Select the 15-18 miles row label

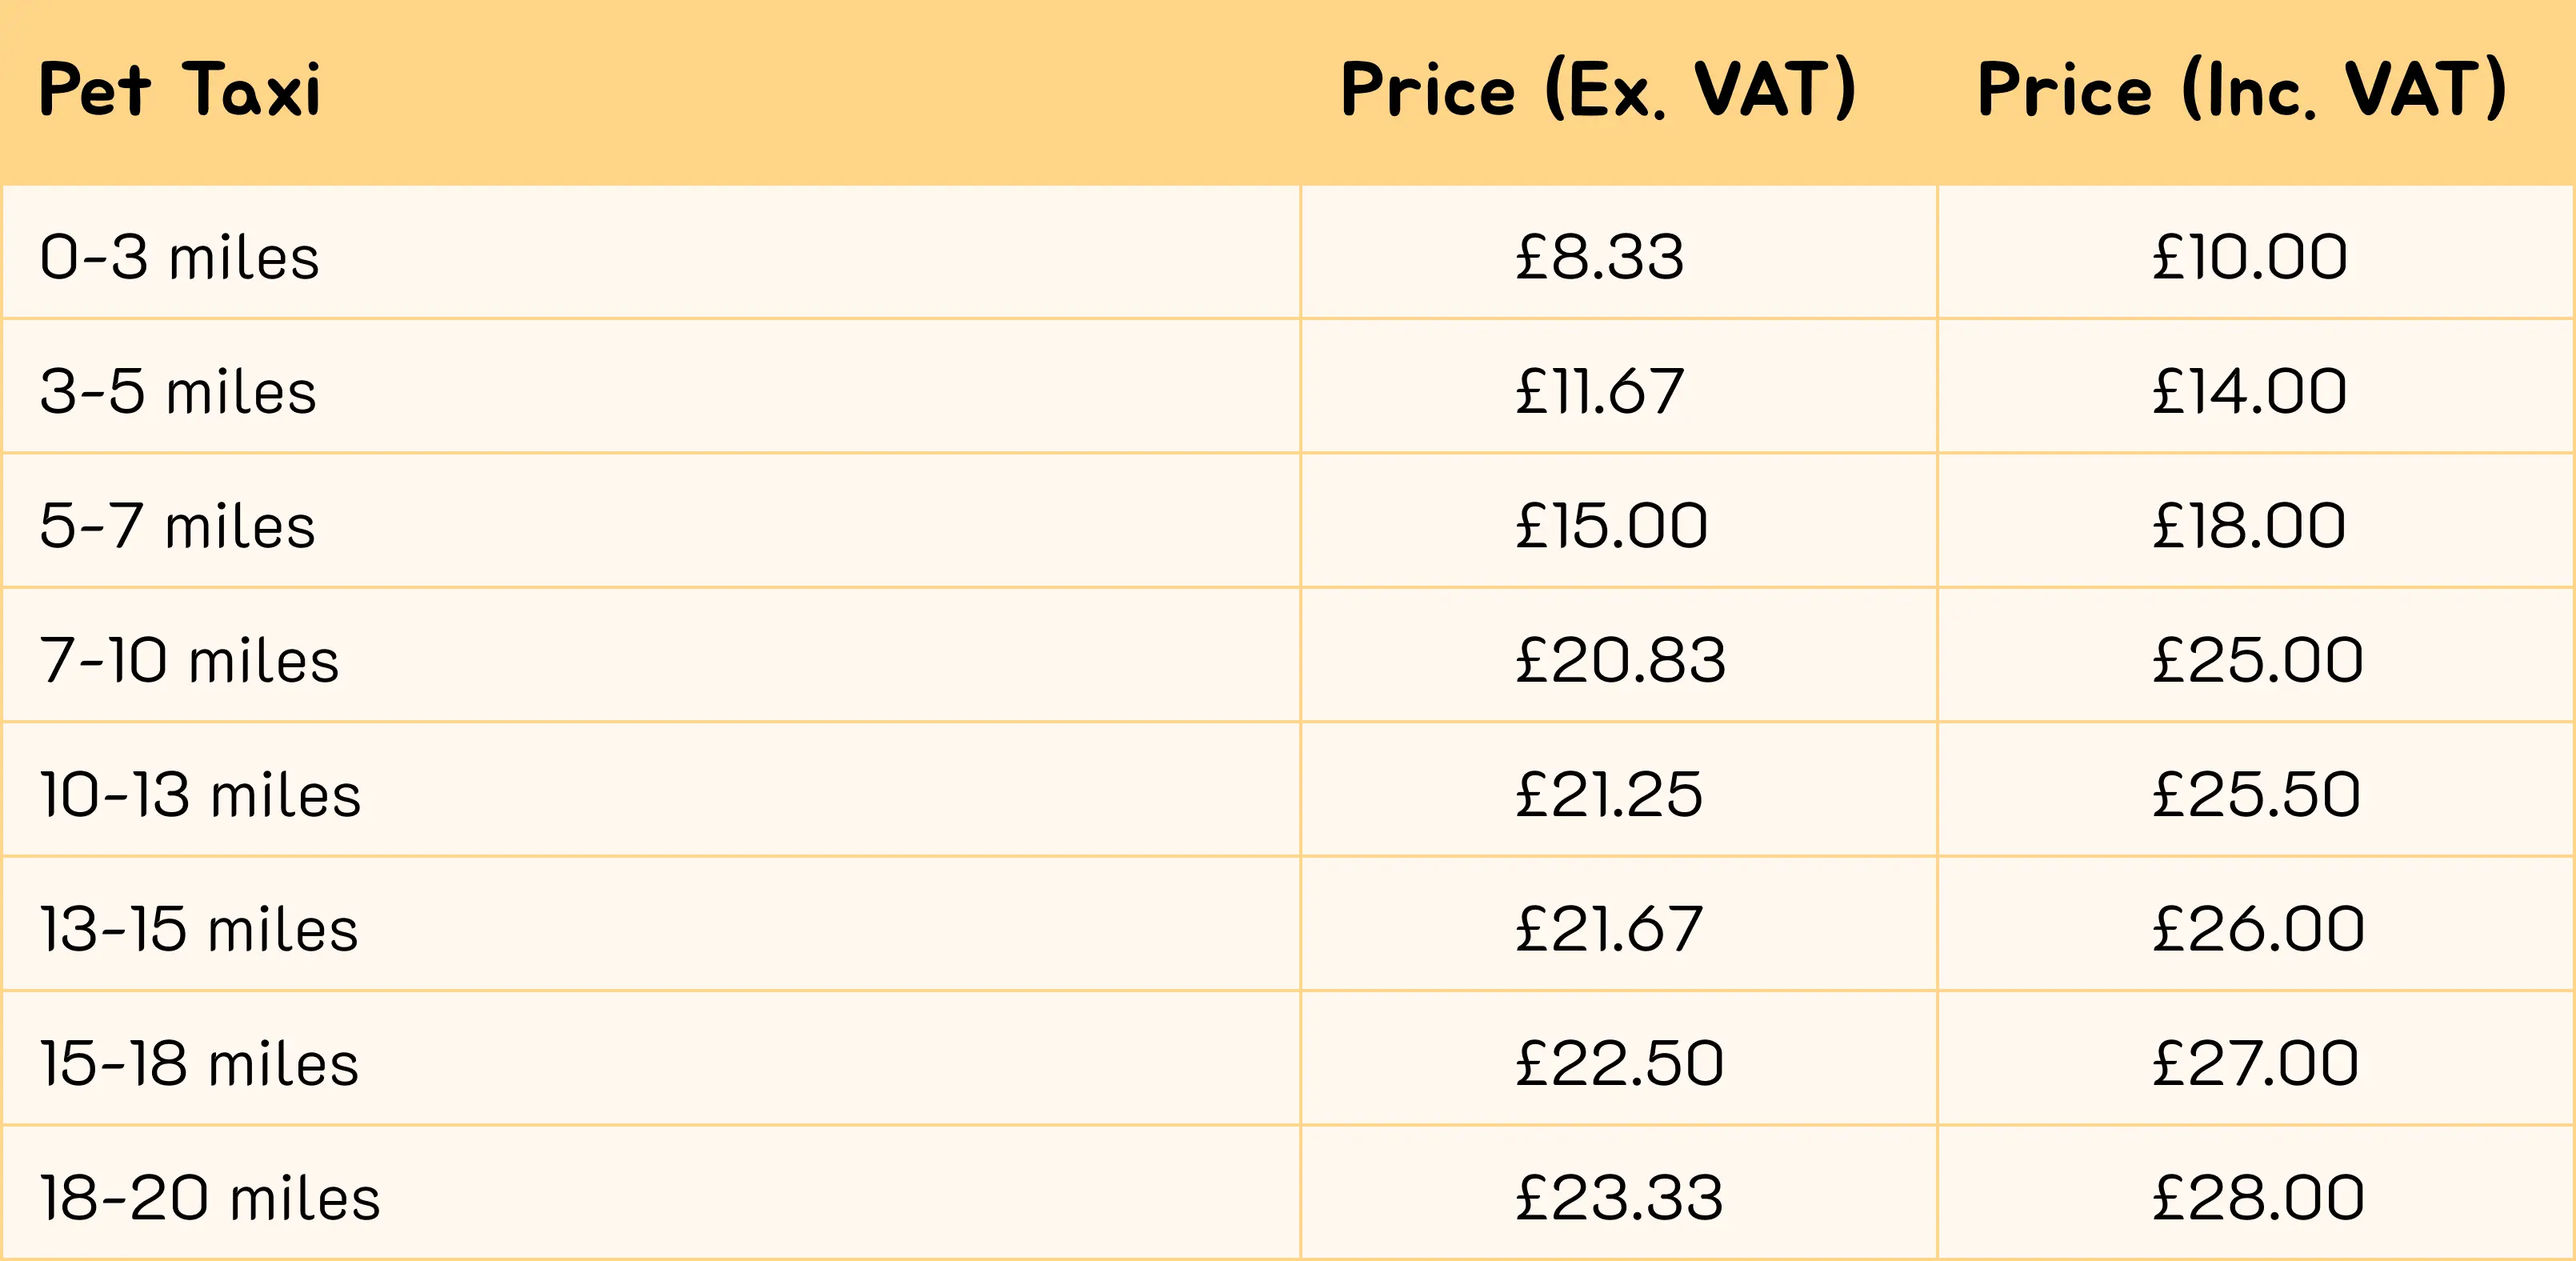click(199, 1063)
